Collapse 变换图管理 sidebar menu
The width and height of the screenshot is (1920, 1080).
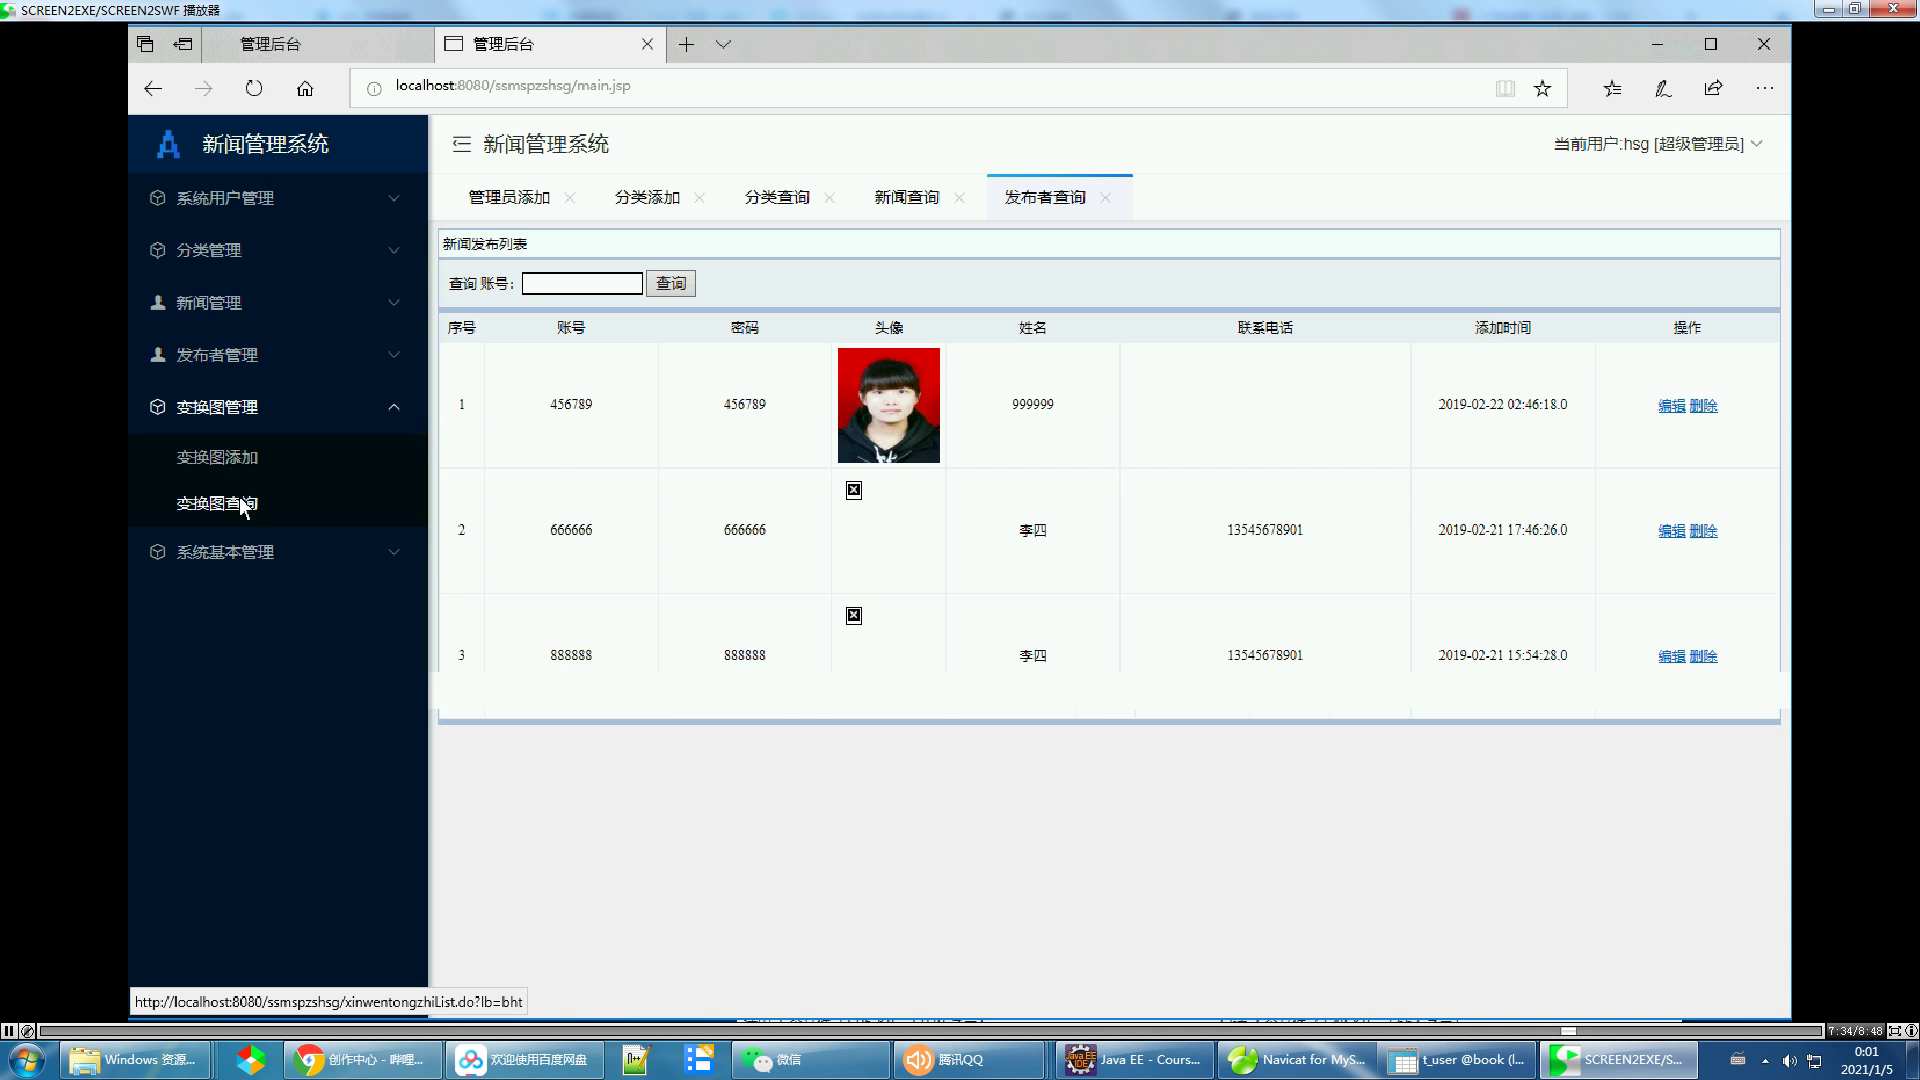click(x=278, y=407)
